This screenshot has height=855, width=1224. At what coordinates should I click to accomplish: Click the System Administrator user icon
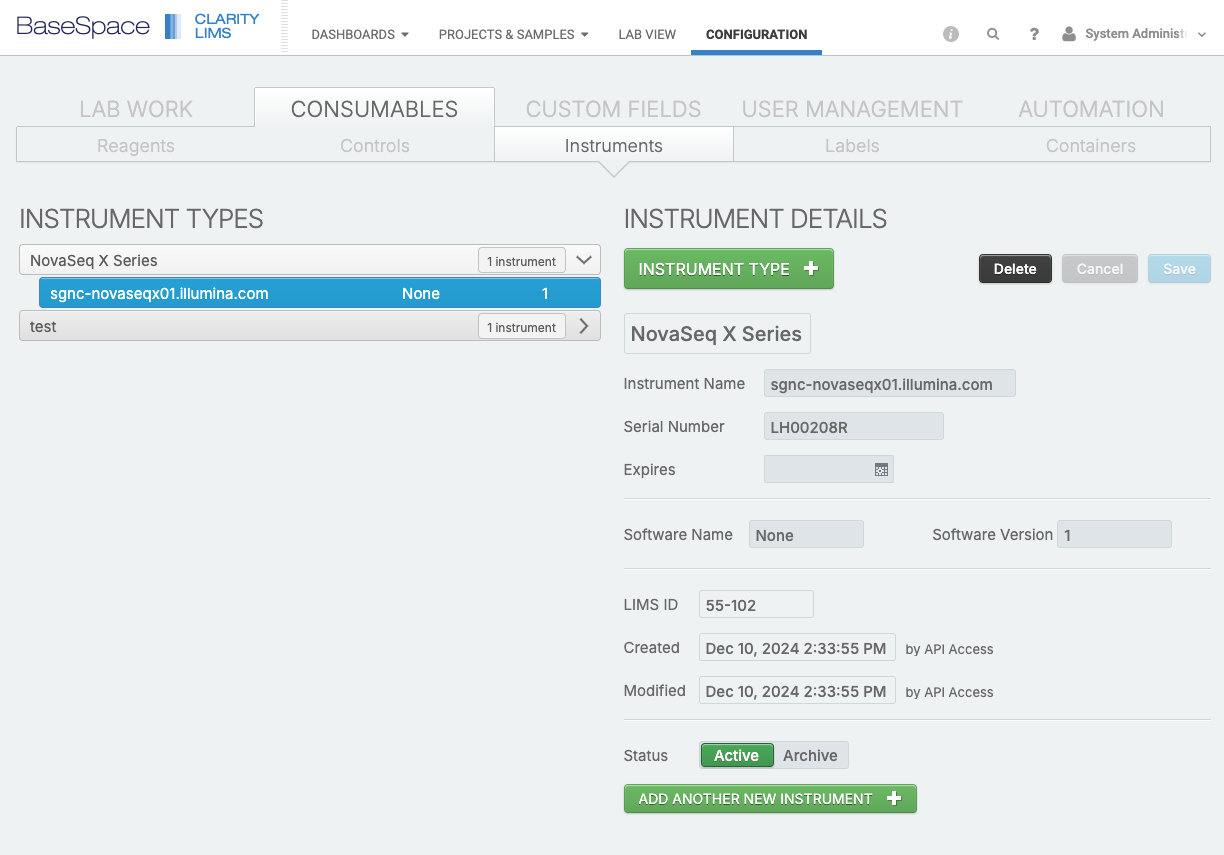tap(1069, 34)
